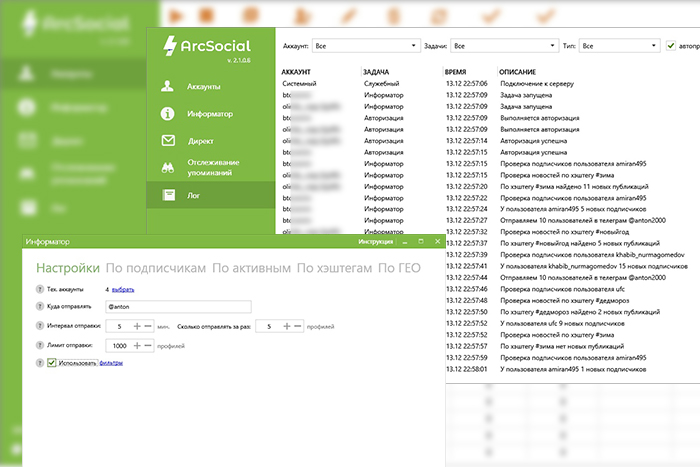Open the Инструкция link in title bar

point(375,242)
